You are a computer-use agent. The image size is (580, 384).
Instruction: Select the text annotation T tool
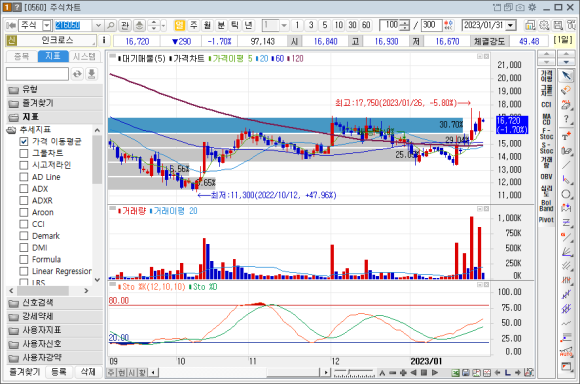(566, 136)
